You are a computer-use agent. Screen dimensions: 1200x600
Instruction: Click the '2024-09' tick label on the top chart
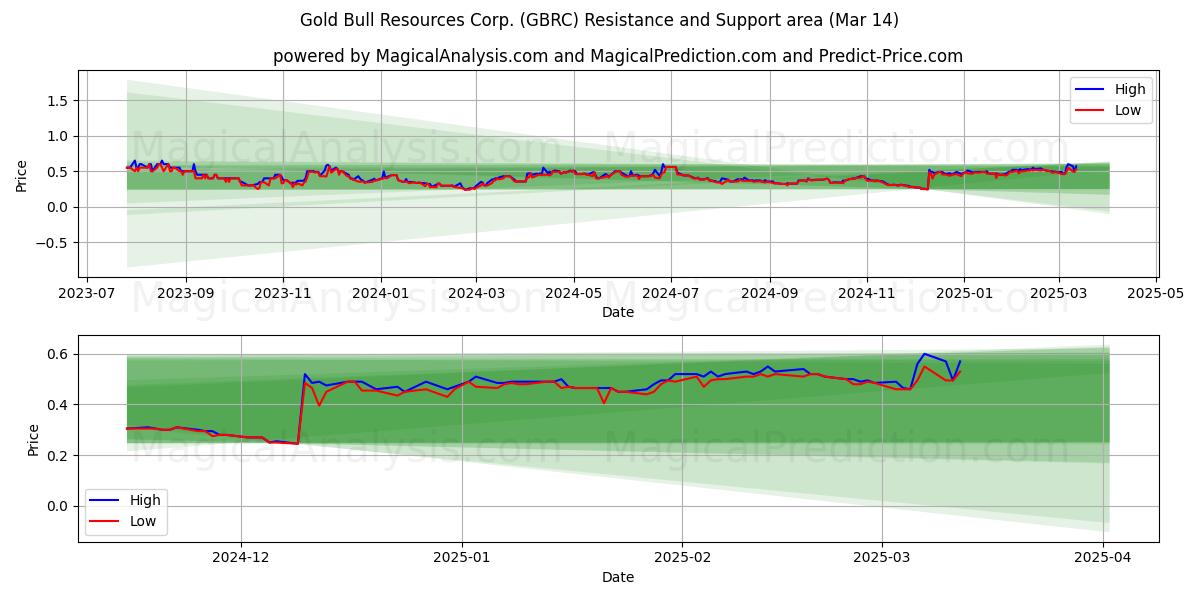(769, 293)
